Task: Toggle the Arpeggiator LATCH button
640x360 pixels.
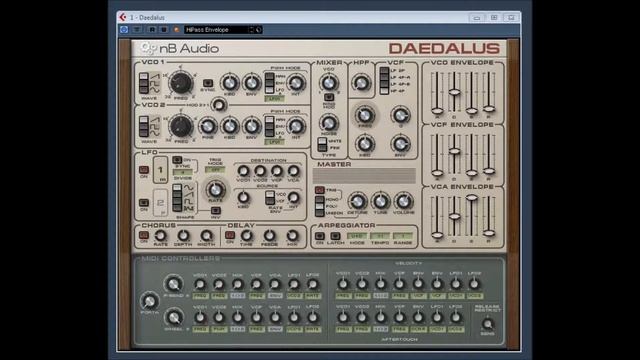Action: pos(335,236)
